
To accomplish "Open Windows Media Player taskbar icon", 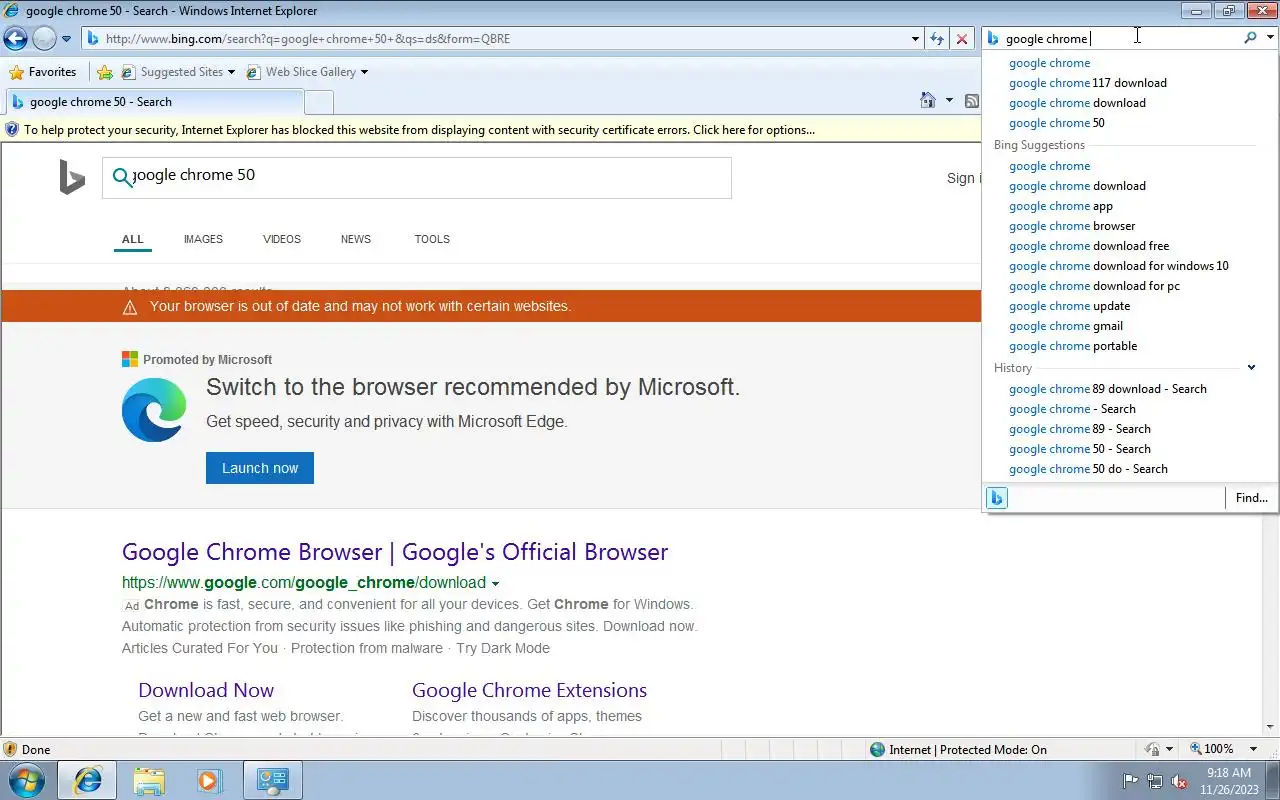I will tap(209, 780).
